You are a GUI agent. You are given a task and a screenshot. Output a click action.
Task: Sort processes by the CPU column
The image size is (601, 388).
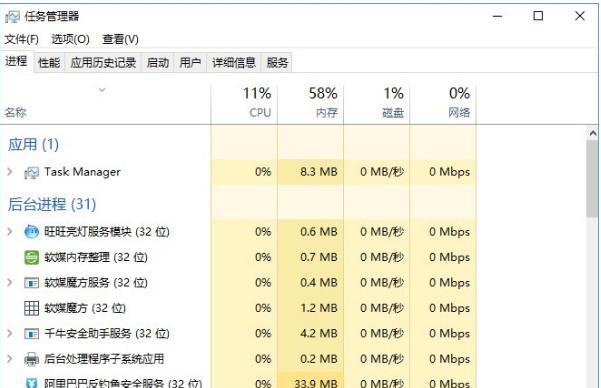244,102
